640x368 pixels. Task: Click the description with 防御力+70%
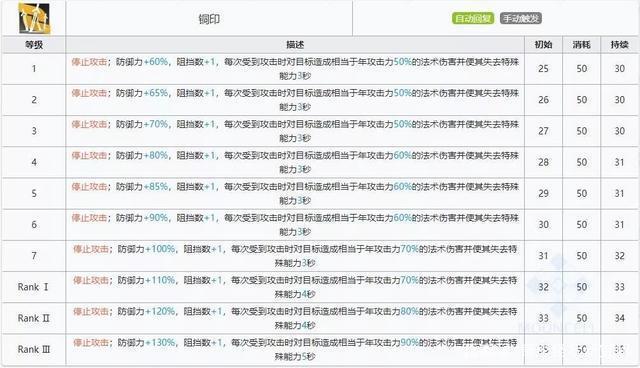[295, 131]
